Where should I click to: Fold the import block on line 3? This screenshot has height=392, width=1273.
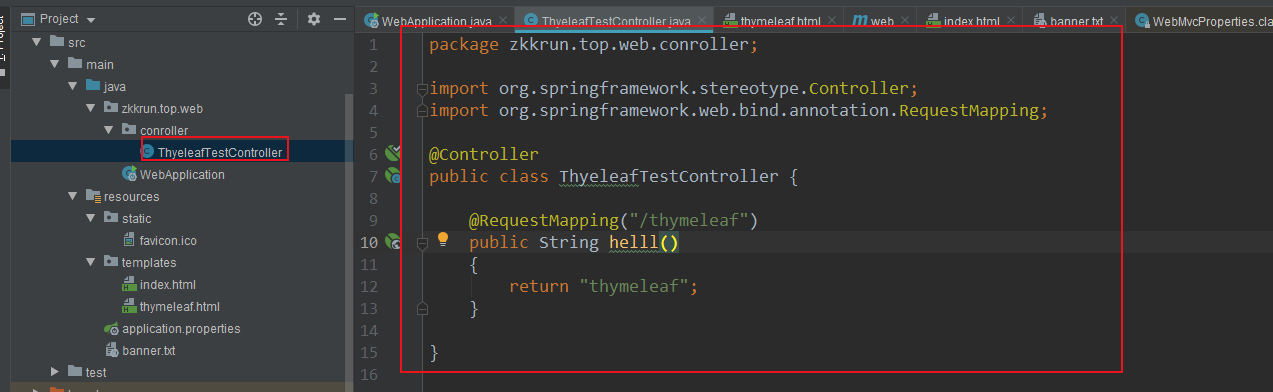pyautogui.click(x=423, y=88)
